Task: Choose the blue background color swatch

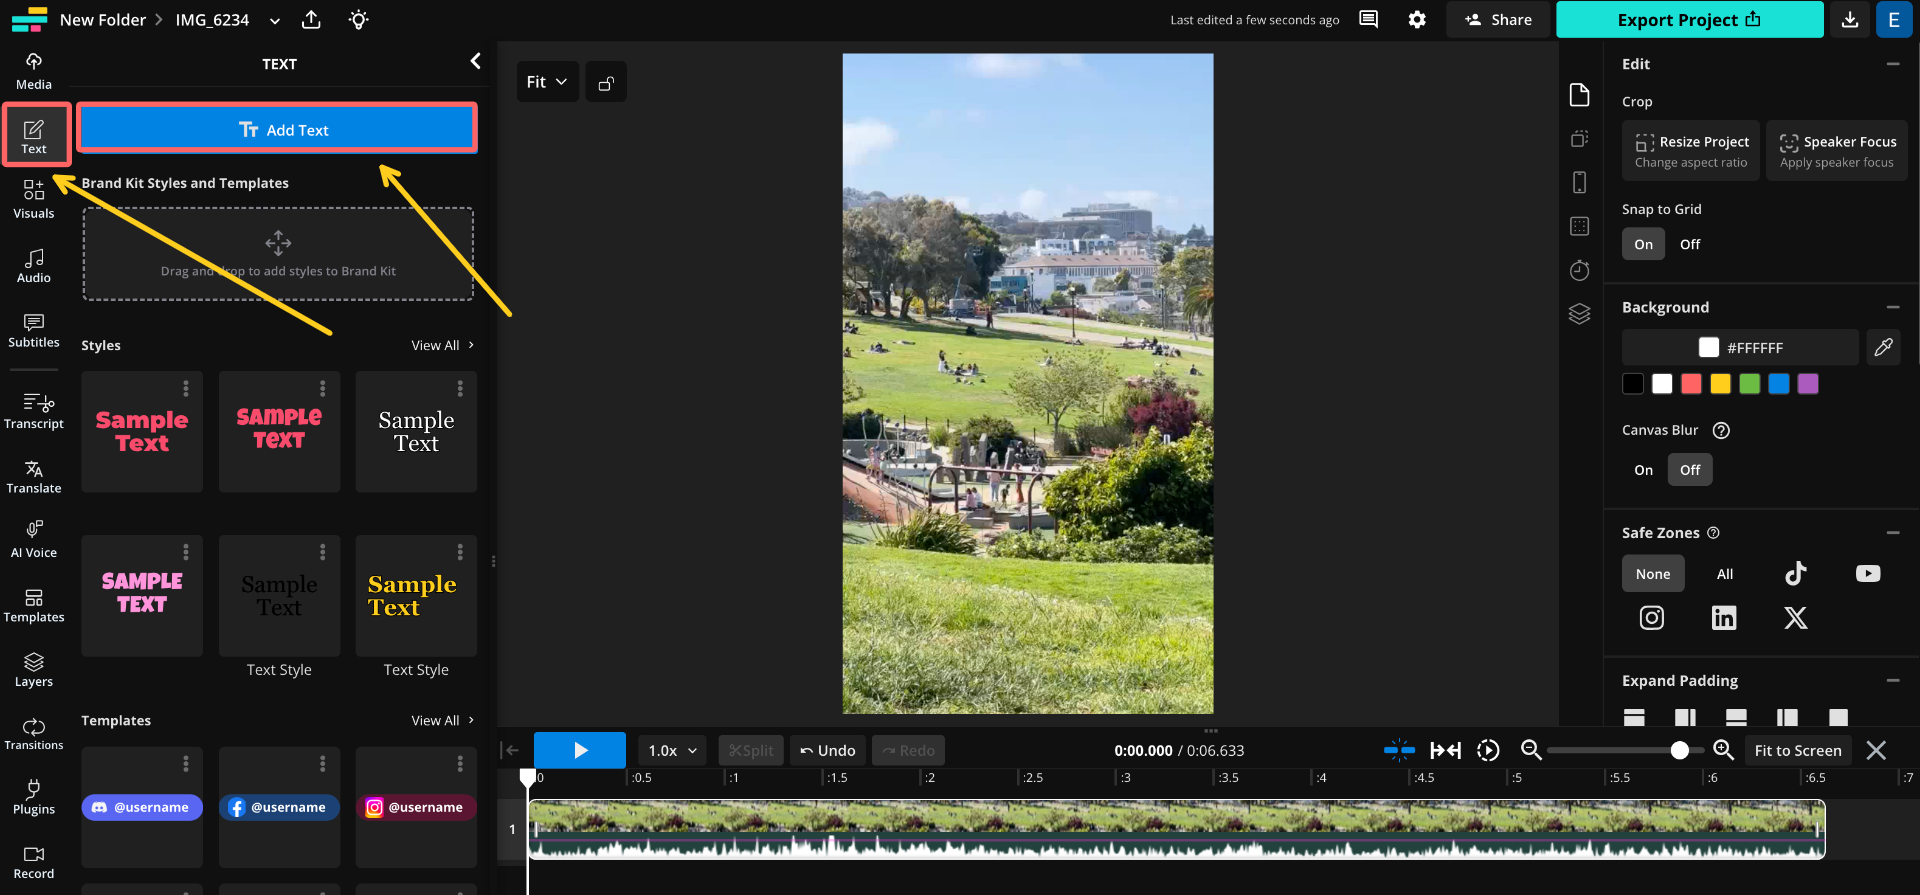Action: 1779,384
